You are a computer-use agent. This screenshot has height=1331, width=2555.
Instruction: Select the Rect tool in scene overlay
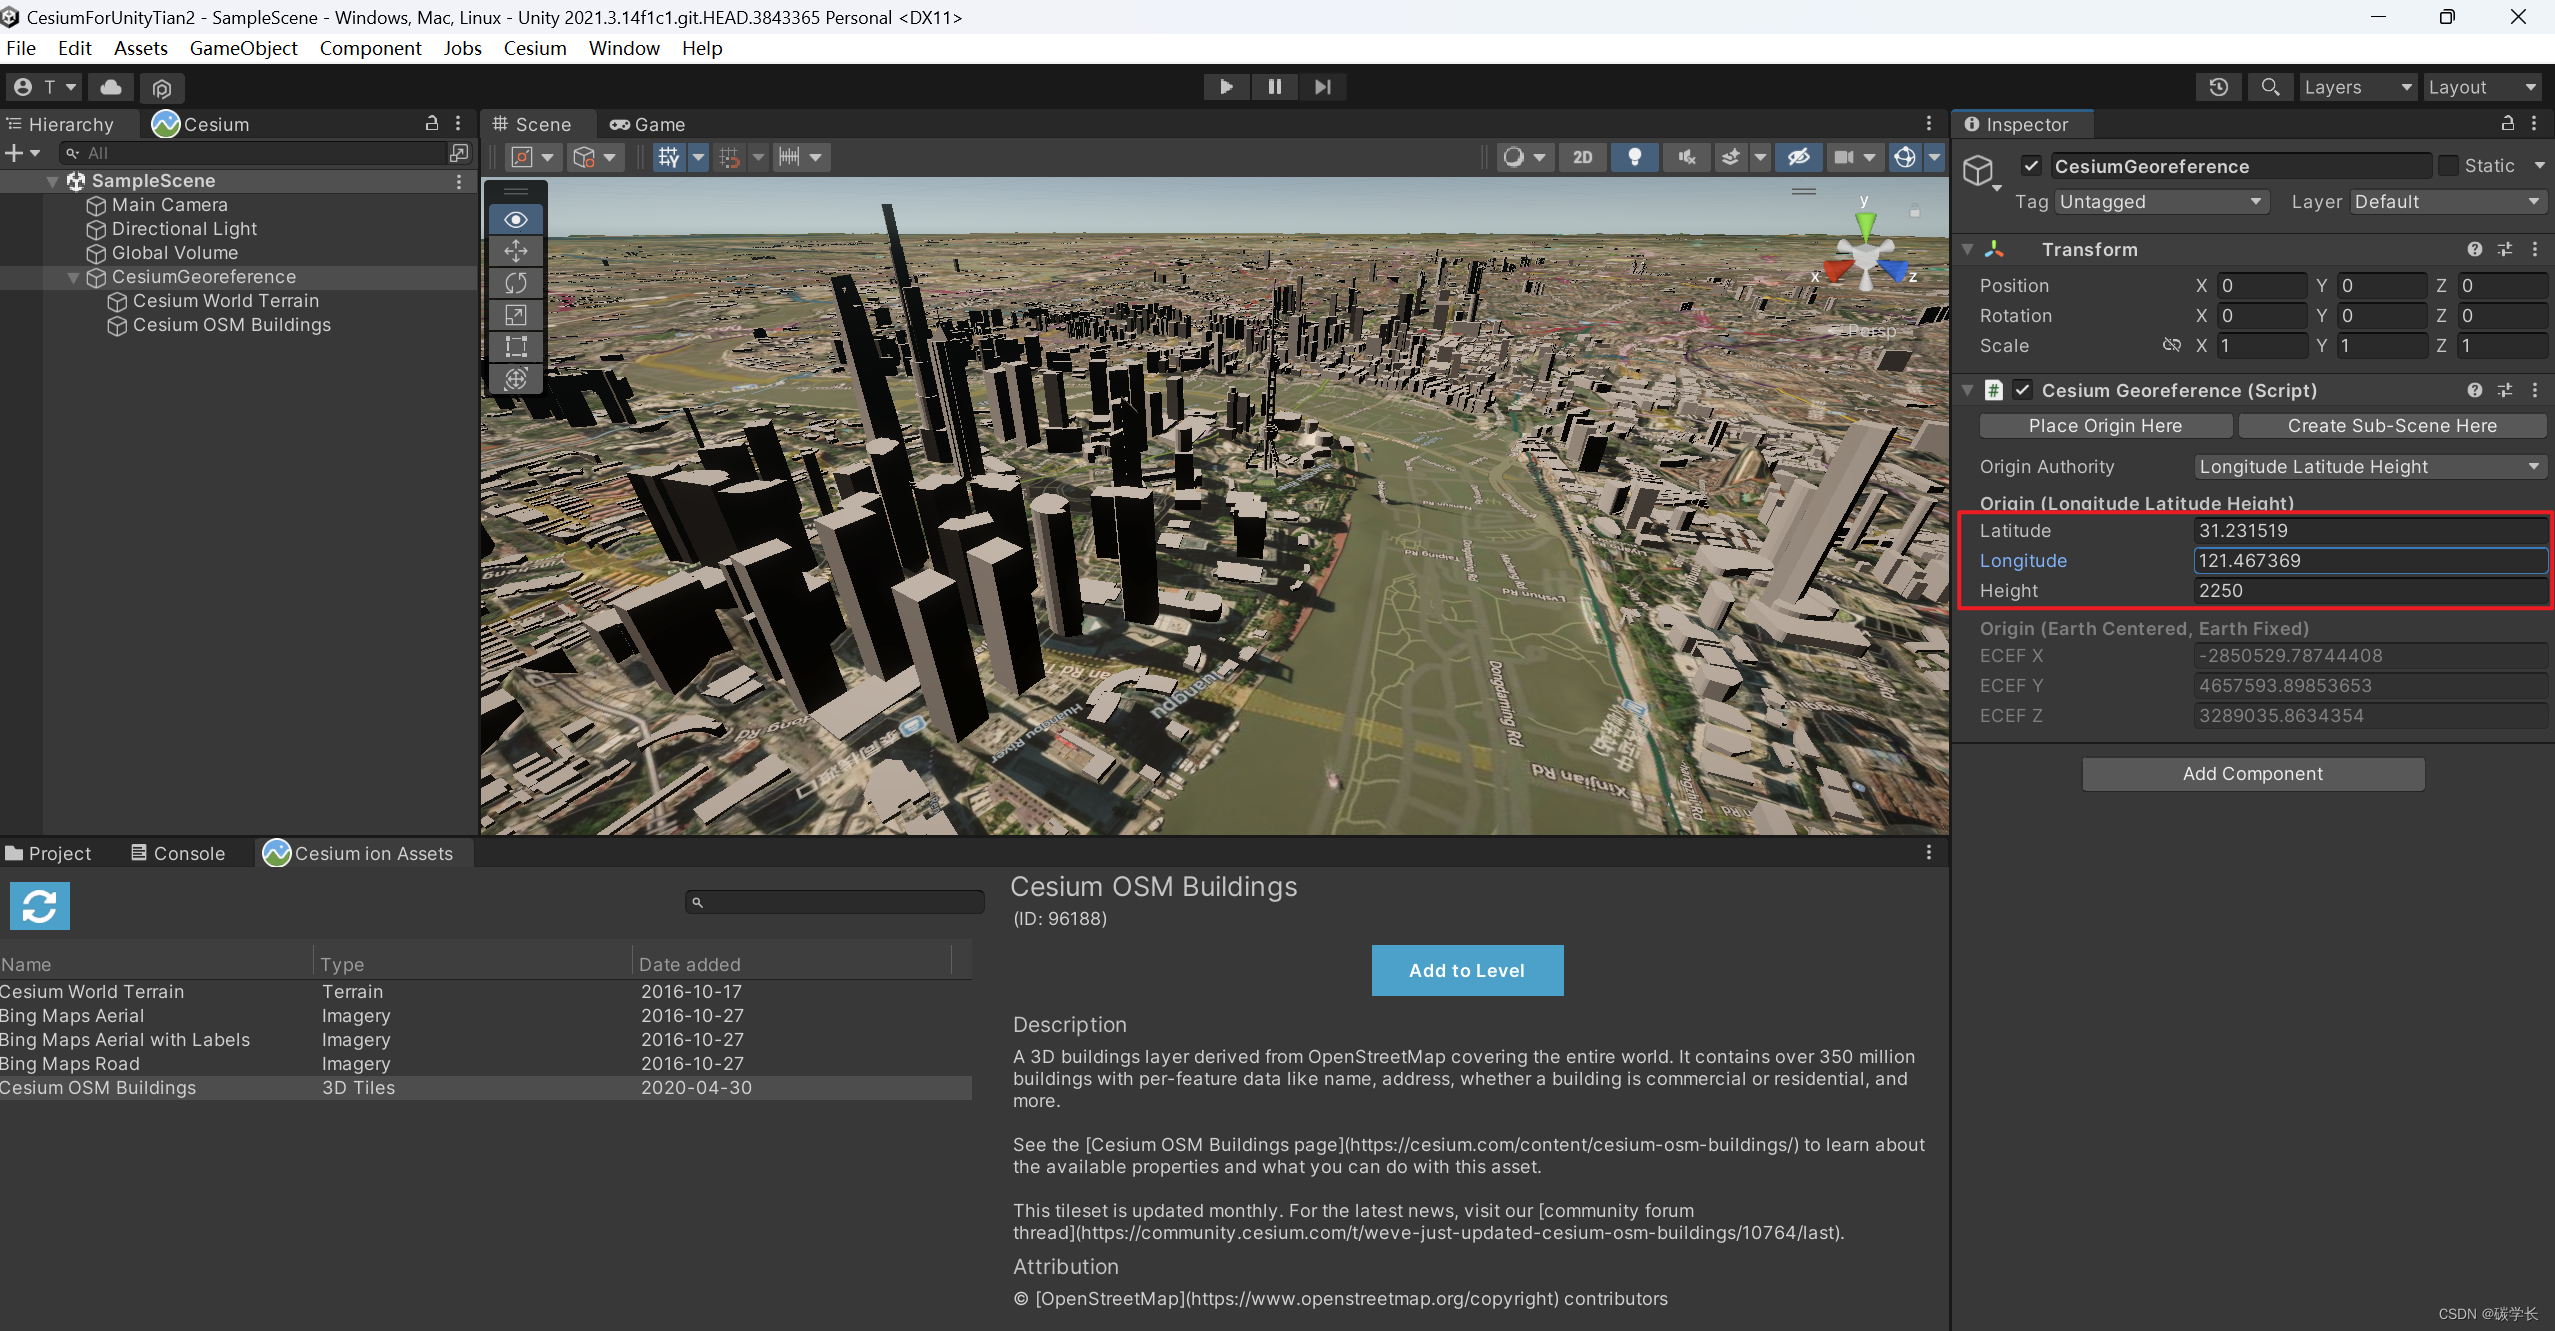click(x=516, y=347)
